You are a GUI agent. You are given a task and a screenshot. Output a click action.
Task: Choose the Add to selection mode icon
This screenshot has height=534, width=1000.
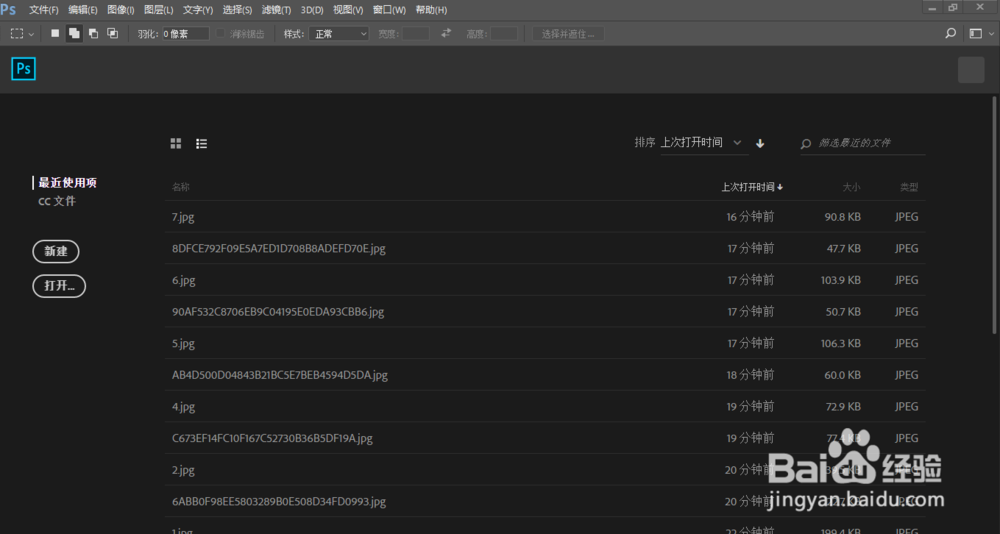[74, 34]
